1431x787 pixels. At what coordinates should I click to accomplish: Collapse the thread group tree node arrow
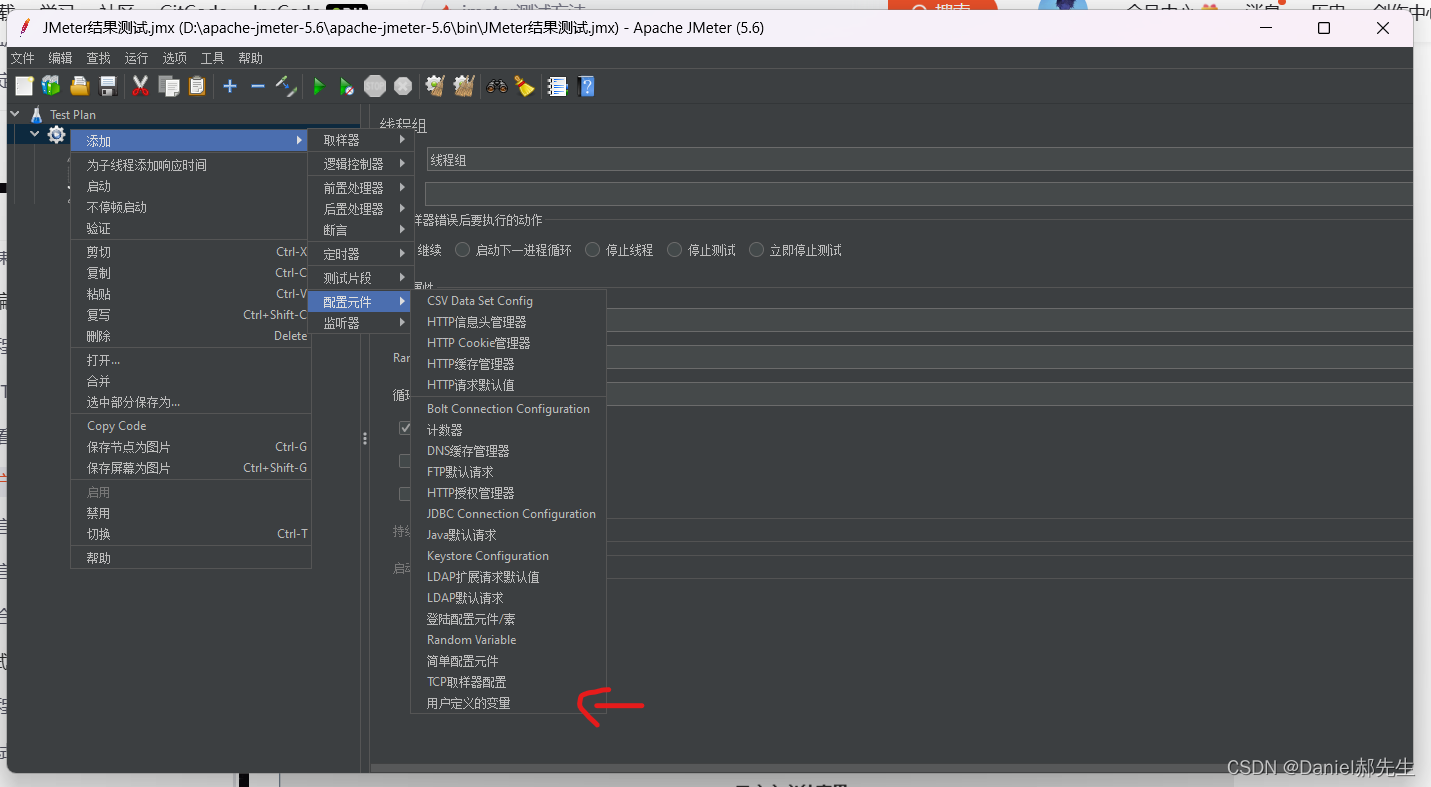pos(35,134)
